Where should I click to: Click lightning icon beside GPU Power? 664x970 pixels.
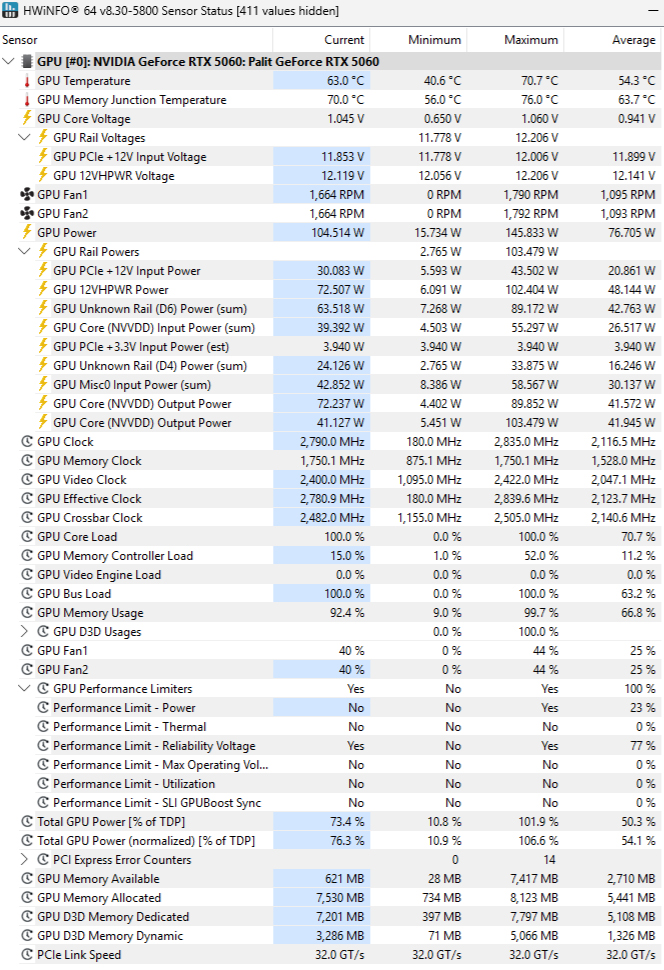pyautogui.click(x=27, y=232)
